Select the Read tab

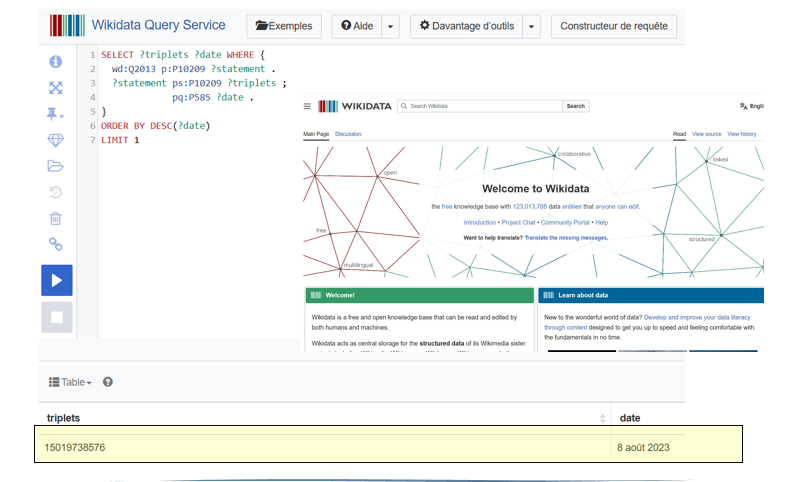coord(679,134)
